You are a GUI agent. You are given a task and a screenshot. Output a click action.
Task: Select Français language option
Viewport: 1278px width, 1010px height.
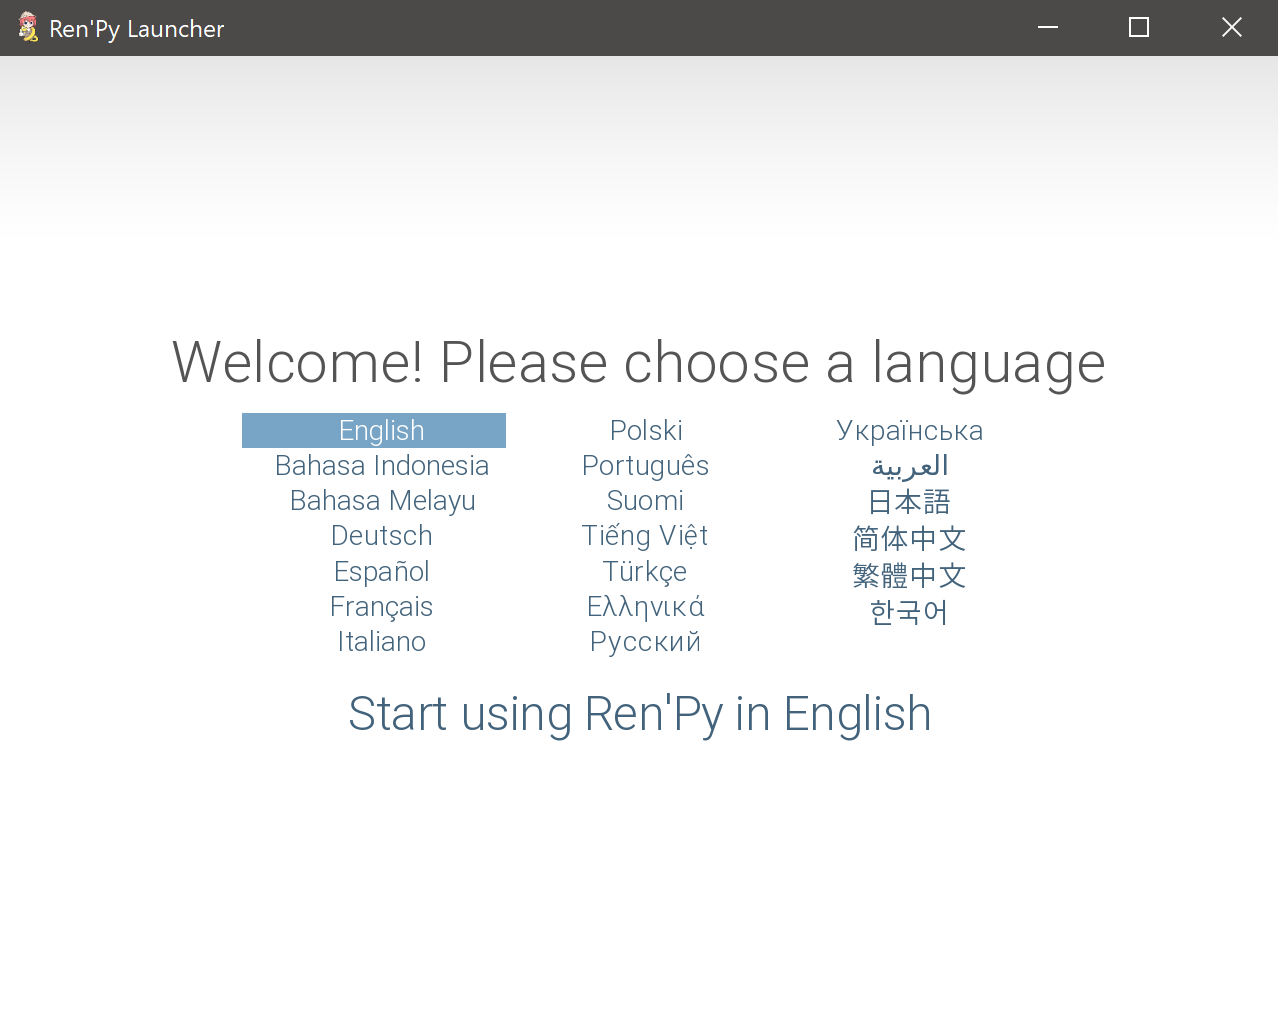tap(381, 606)
